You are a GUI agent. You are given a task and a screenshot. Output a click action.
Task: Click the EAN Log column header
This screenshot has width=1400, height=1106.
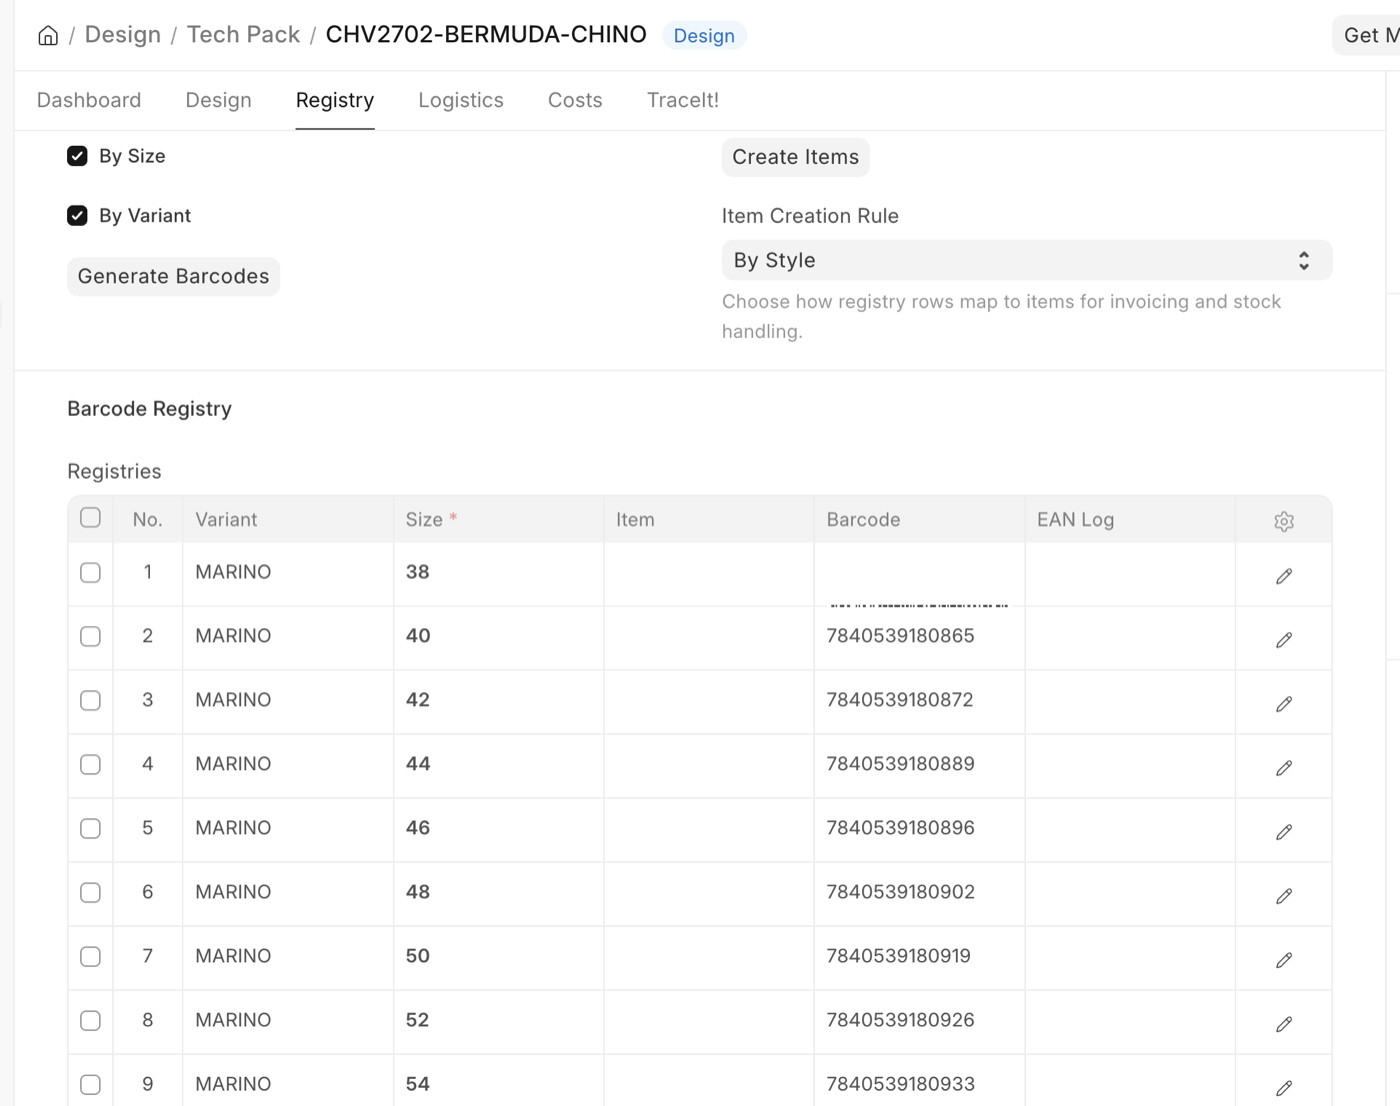1130,520
